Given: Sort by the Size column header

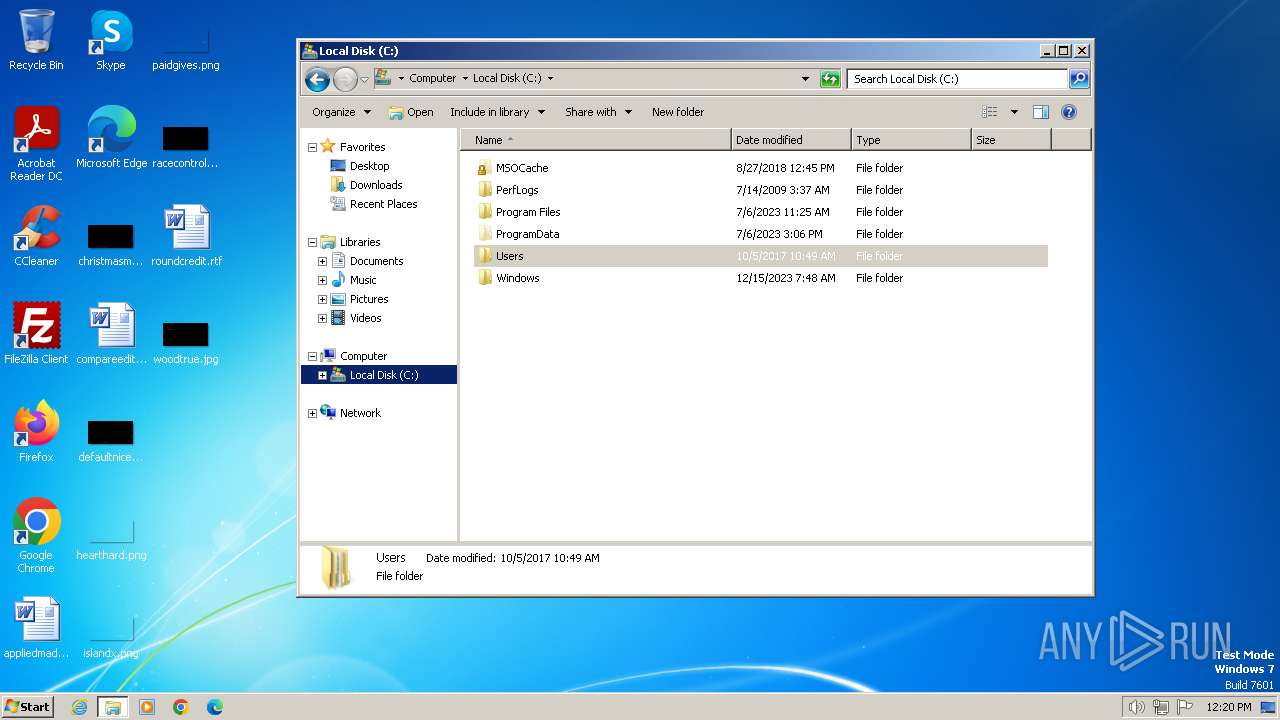Looking at the screenshot, I should pos(1011,140).
